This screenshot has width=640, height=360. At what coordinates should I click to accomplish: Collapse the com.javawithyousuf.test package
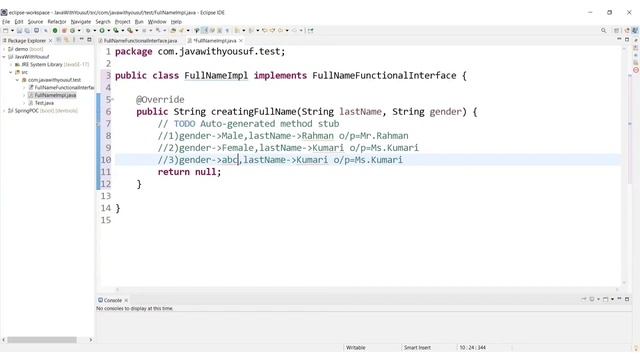coord(18,80)
